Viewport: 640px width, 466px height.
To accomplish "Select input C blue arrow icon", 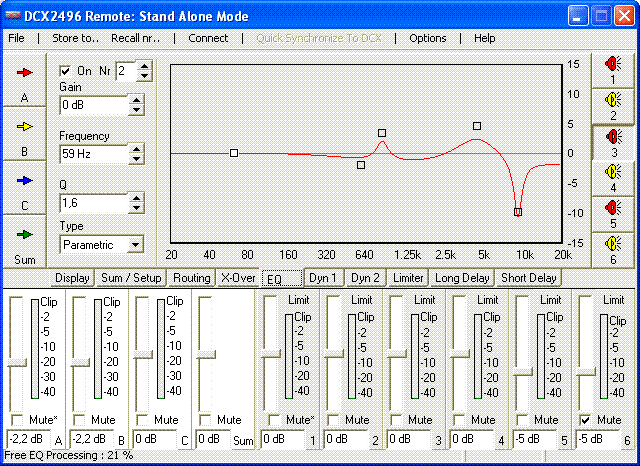I will coord(24,180).
